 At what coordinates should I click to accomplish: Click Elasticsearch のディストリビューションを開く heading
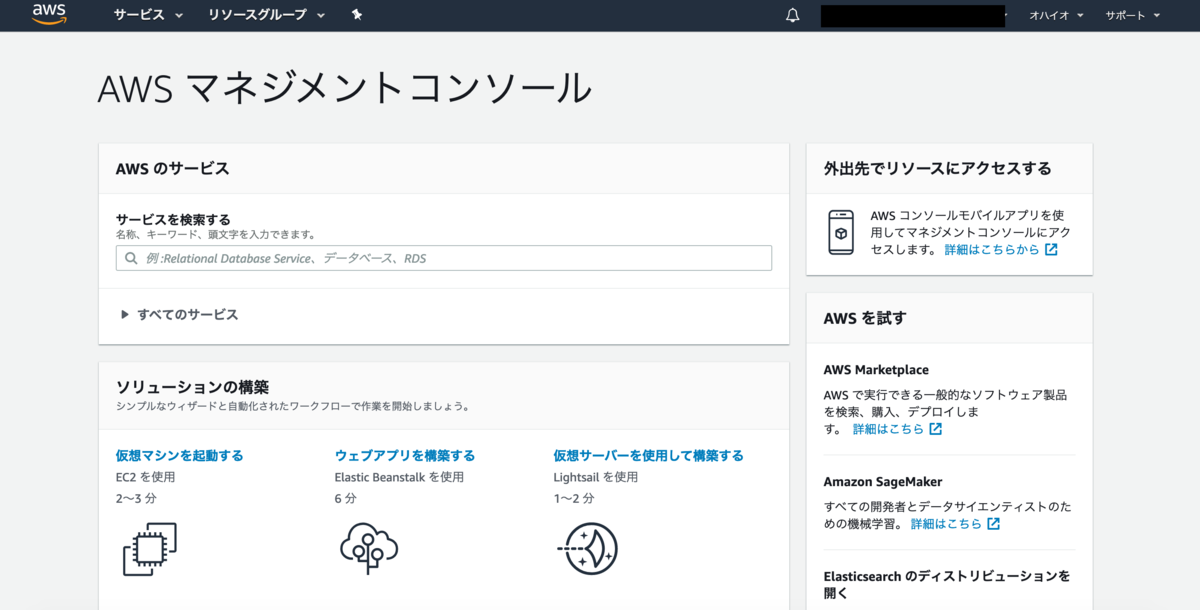click(947, 585)
